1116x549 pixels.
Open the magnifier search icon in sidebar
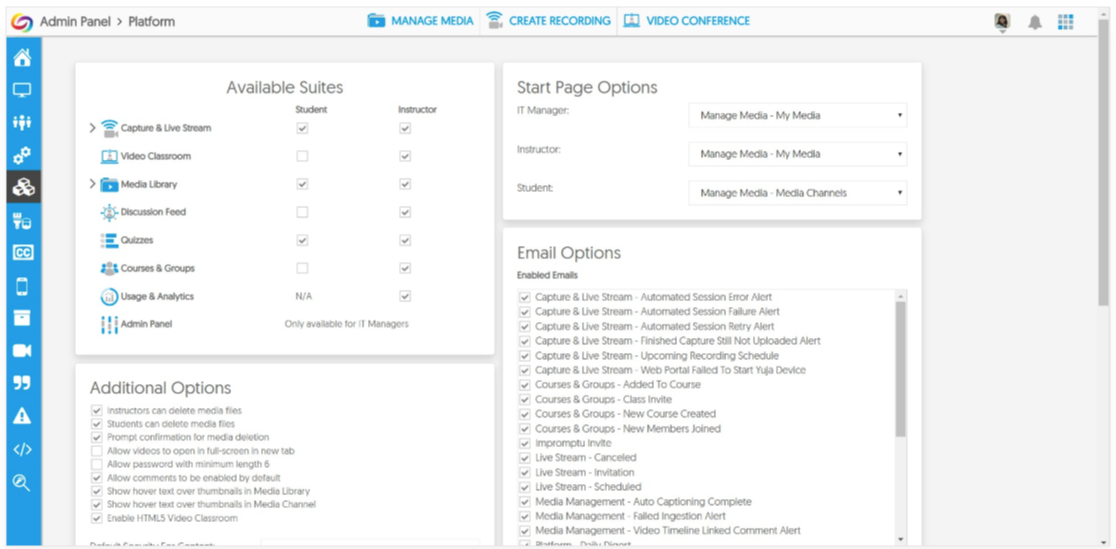pos(22,482)
